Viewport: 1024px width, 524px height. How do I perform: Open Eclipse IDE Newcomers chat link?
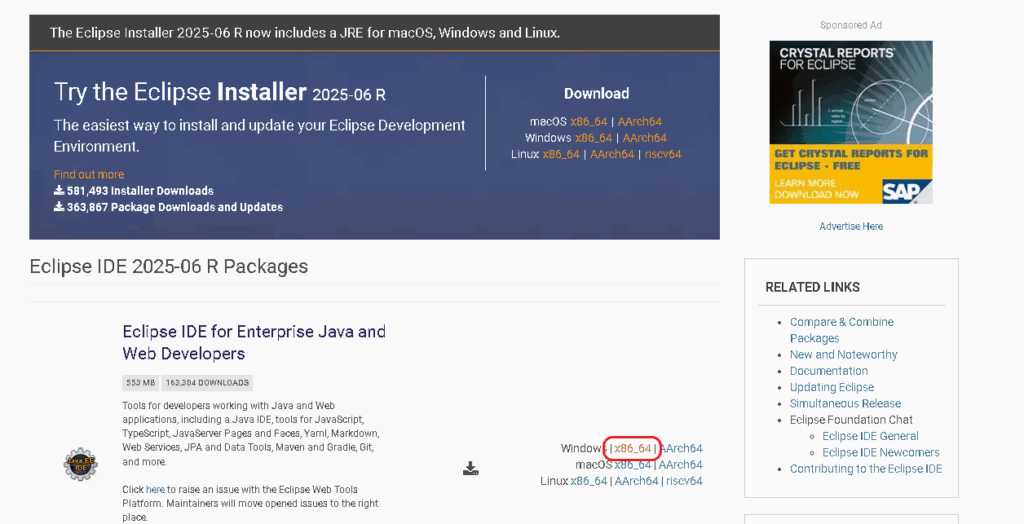[x=881, y=453]
